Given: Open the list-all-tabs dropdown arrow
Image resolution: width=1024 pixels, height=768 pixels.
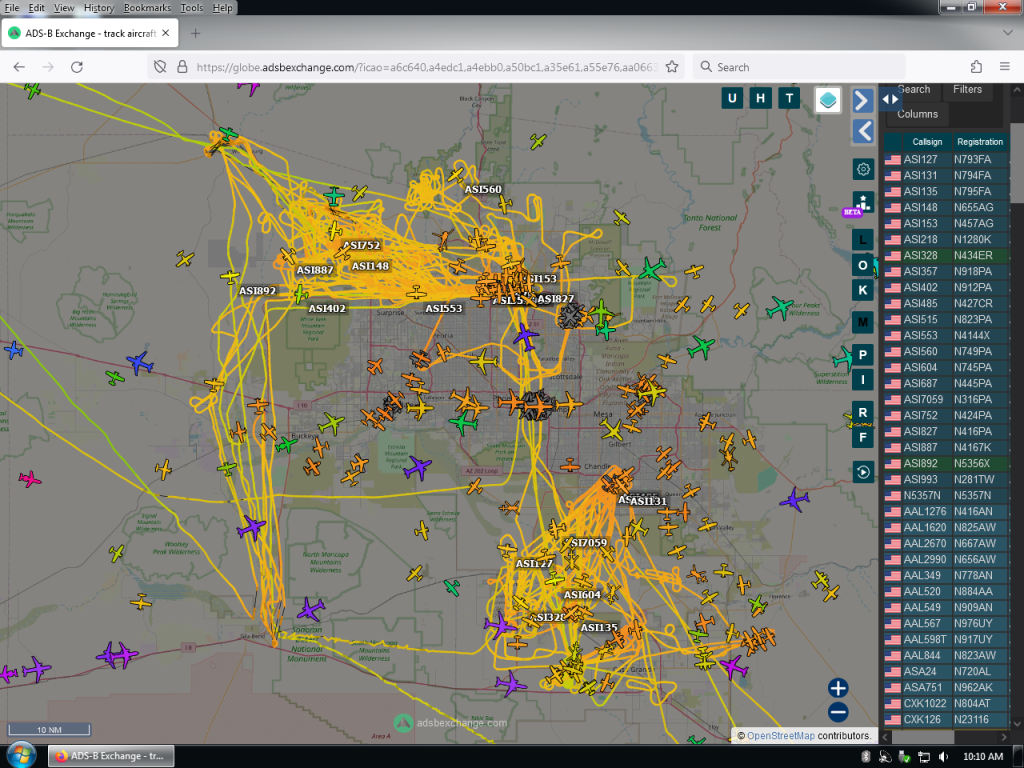Looking at the screenshot, I should coord(1008,33).
